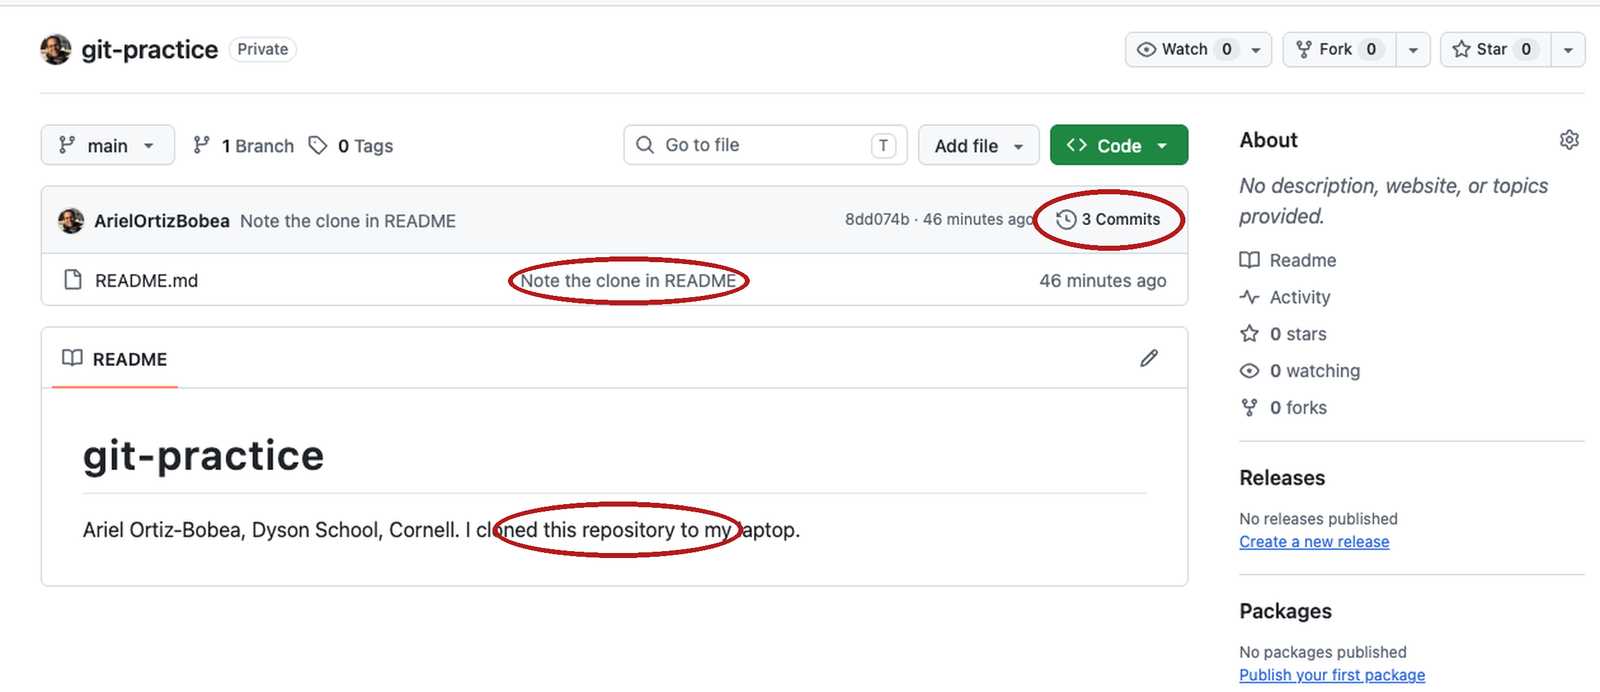This screenshot has height=692, width=1600.
Task: Click the book icon in README tab
Action: 72,358
